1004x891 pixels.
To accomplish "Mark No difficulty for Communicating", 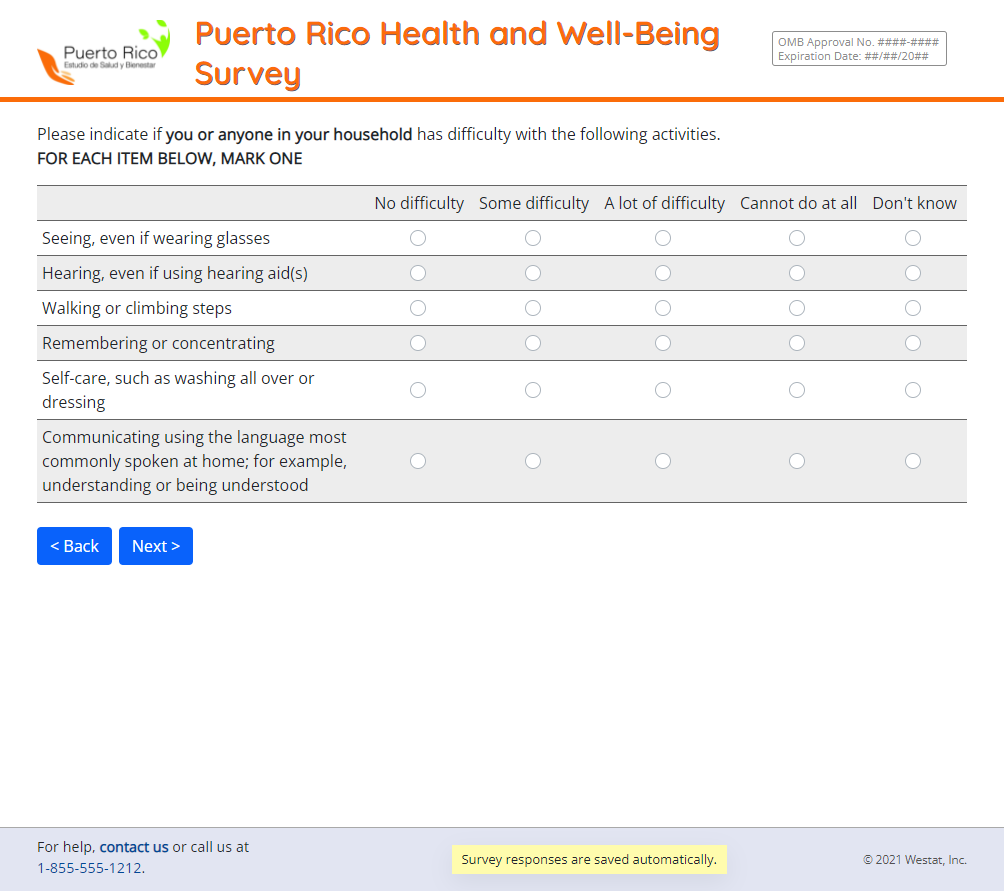I will pyautogui.click(x=418, y=461).
